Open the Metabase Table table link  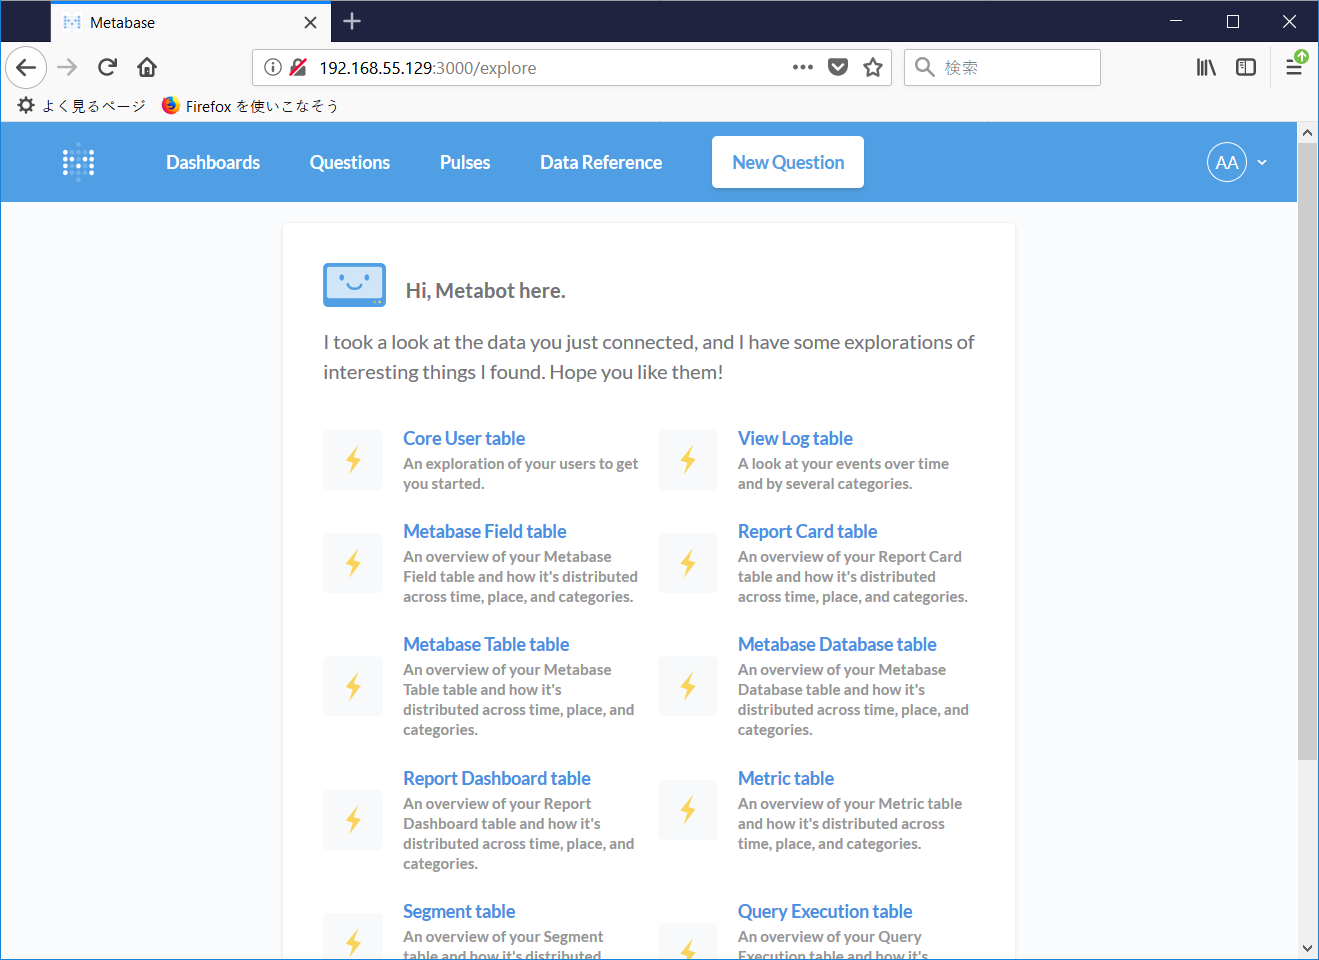486,644
